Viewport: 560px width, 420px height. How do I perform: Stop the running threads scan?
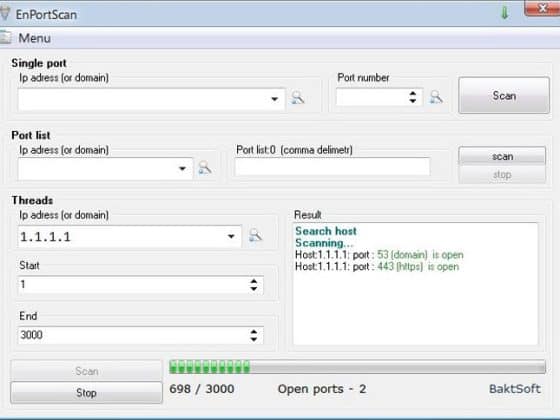86,392
